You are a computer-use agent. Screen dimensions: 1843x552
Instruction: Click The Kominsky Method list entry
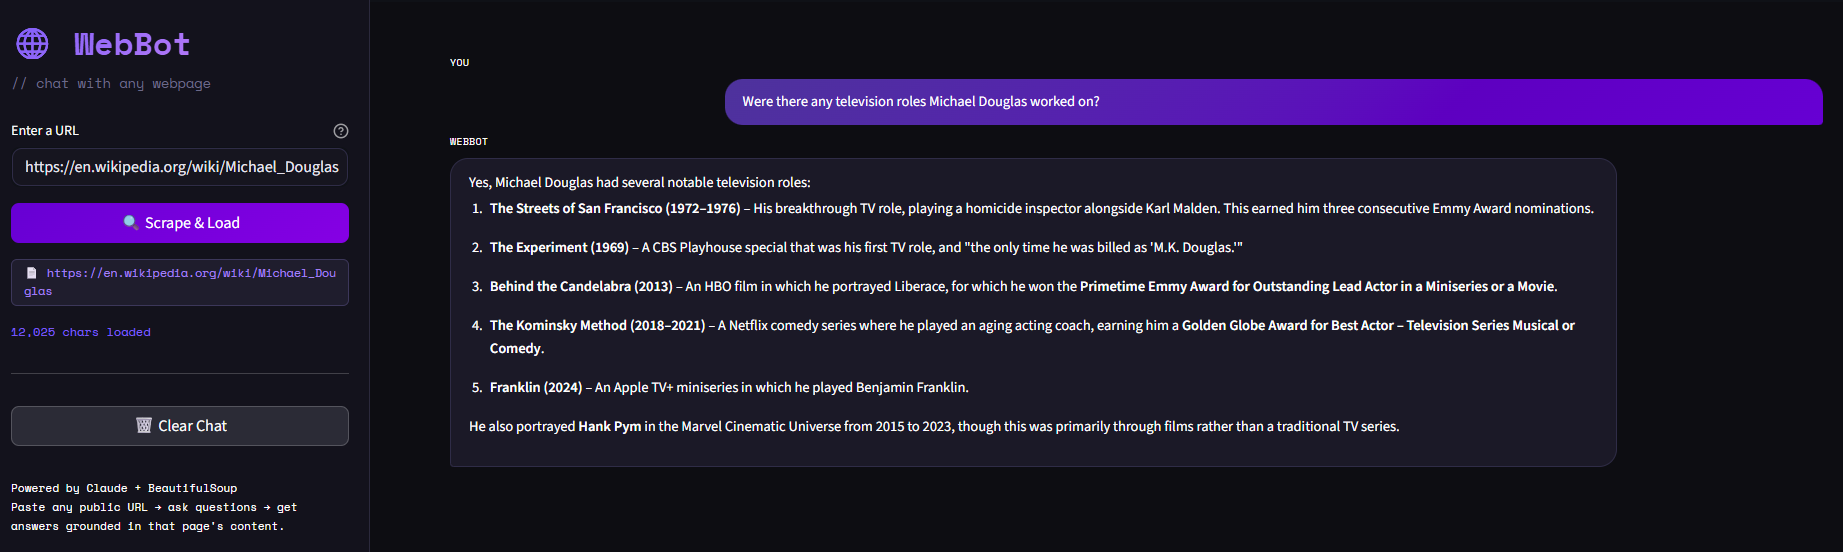[x=1032, y=337]
